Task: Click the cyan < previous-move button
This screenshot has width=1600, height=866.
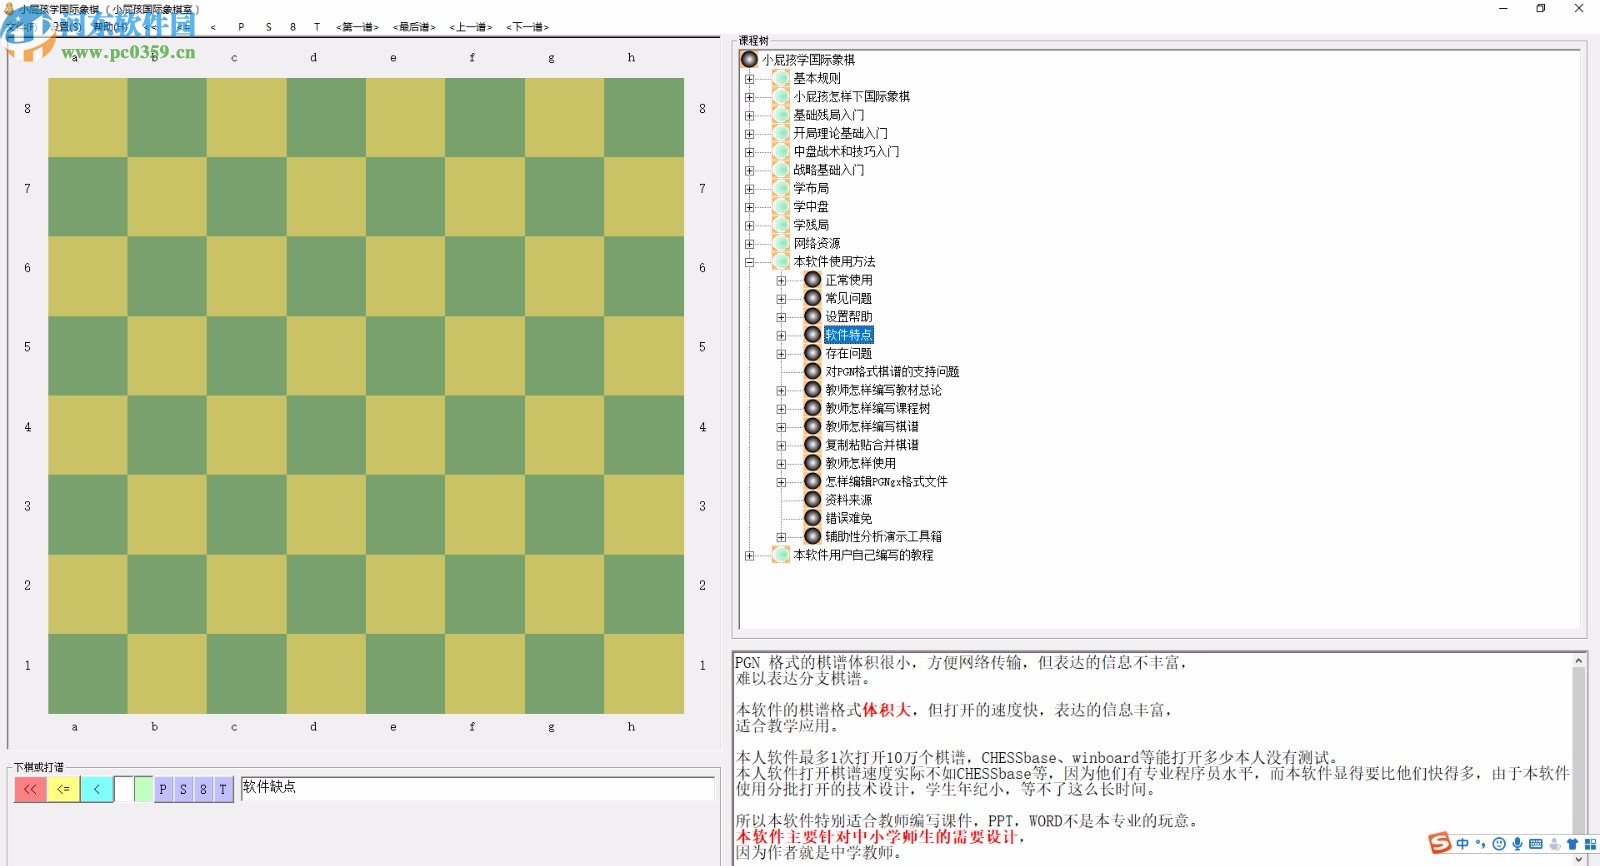Action: point(97,789)
